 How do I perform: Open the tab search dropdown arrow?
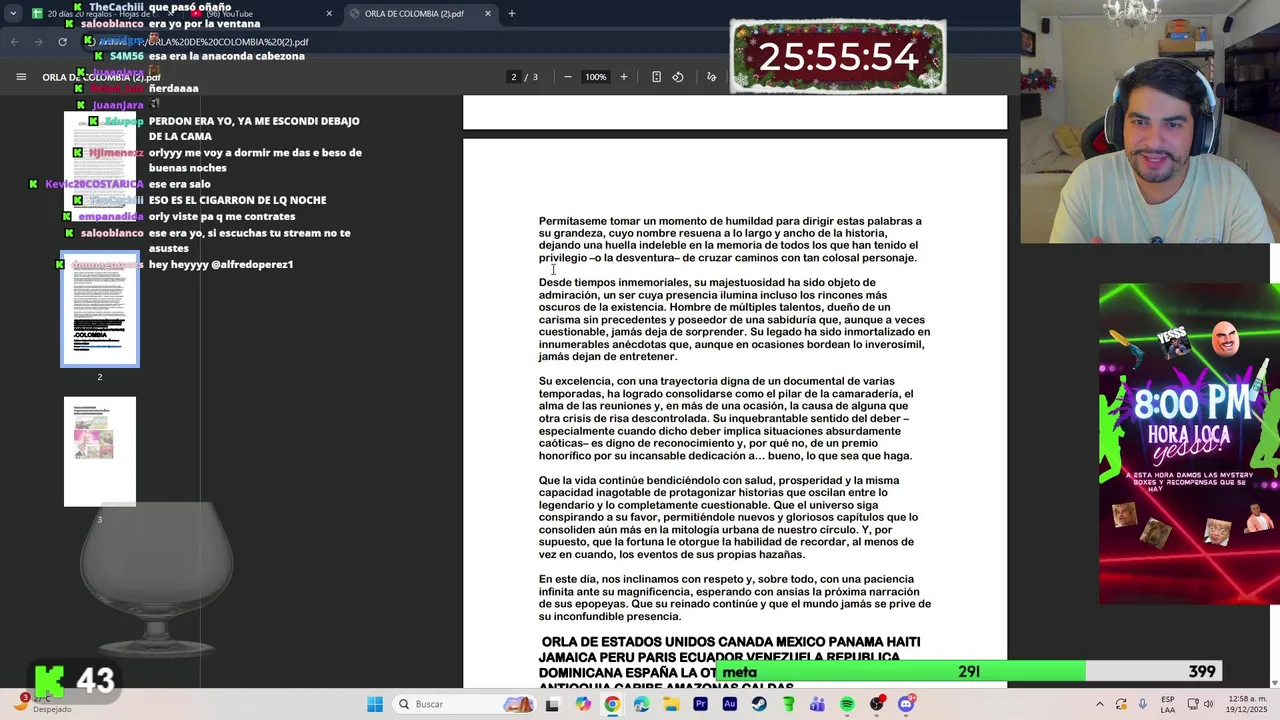click(13, 14)
